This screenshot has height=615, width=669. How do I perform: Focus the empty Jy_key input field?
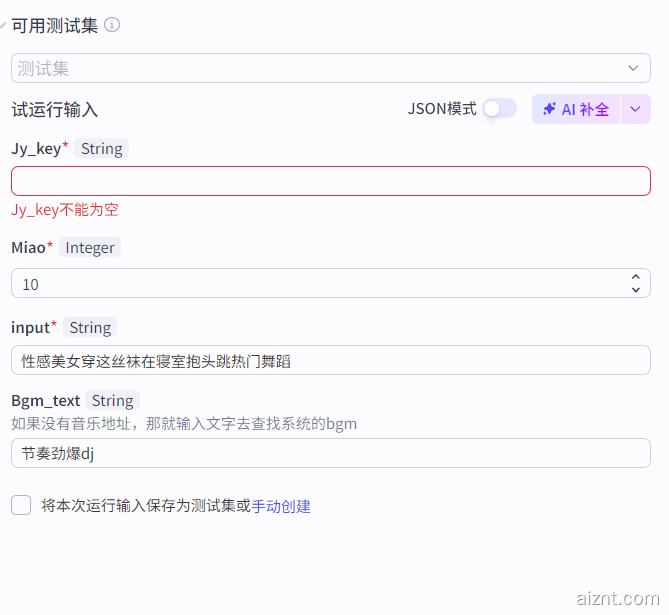tap(331, 181)
